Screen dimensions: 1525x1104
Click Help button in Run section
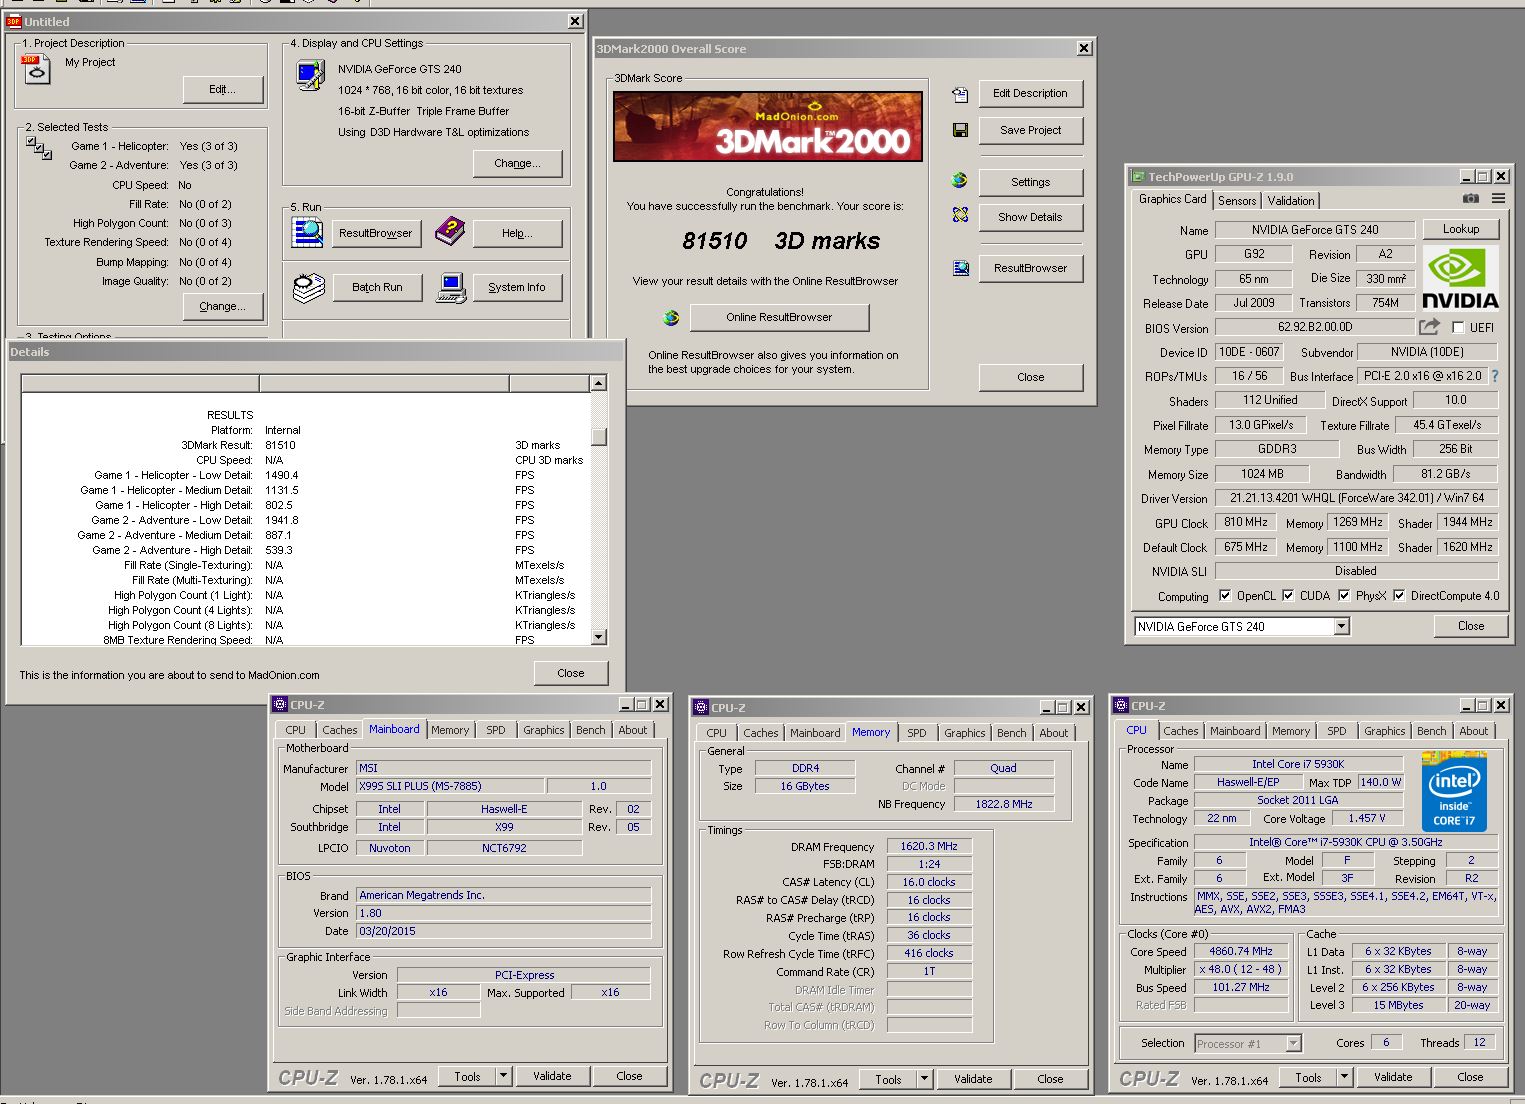pyautogui.click(x=517, y=233)
